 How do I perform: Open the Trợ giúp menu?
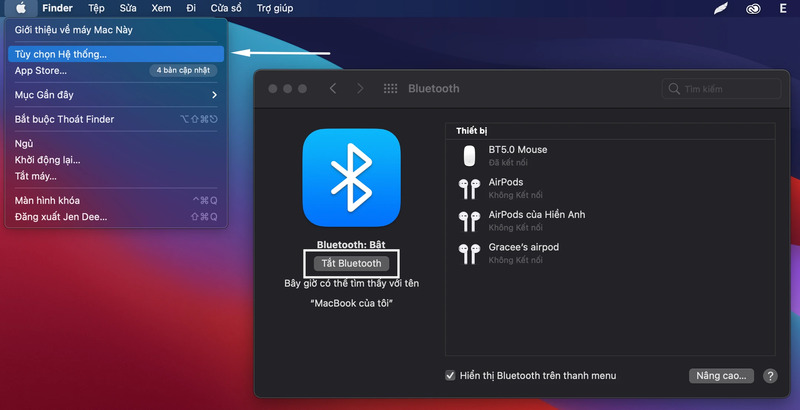274,8
